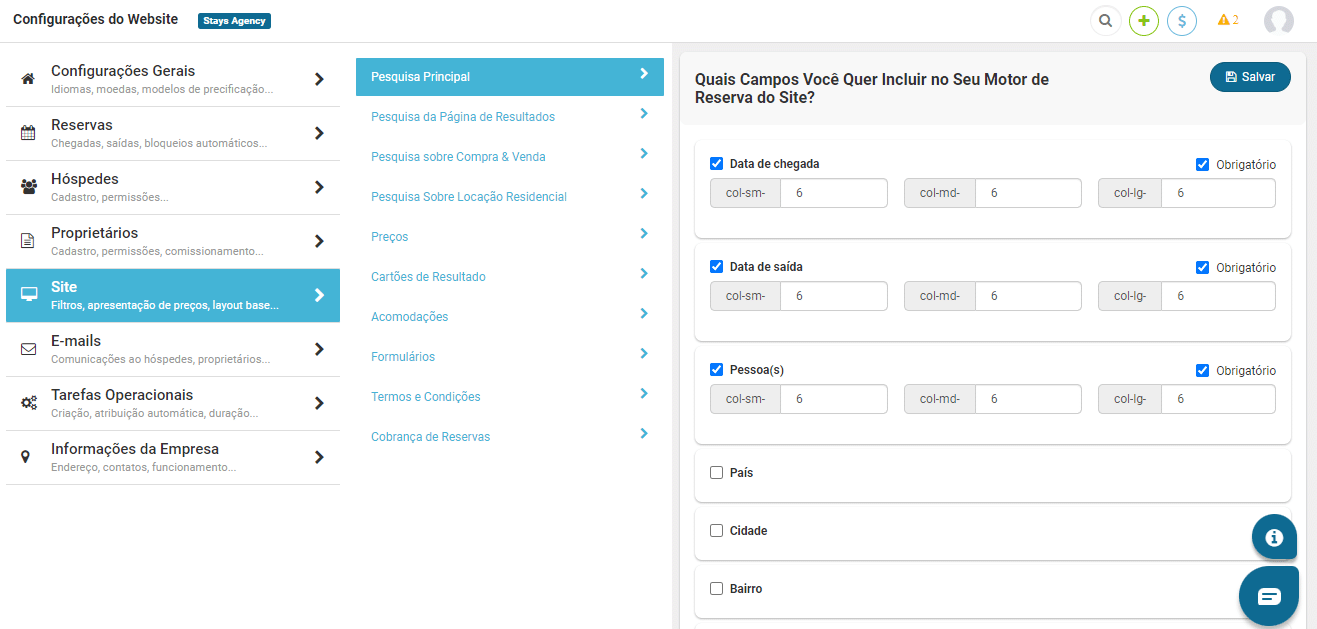Click the Stays Agency badge
Image resolution: width=1317 pixels, height=629 pixels.
[x=234, y=20]
